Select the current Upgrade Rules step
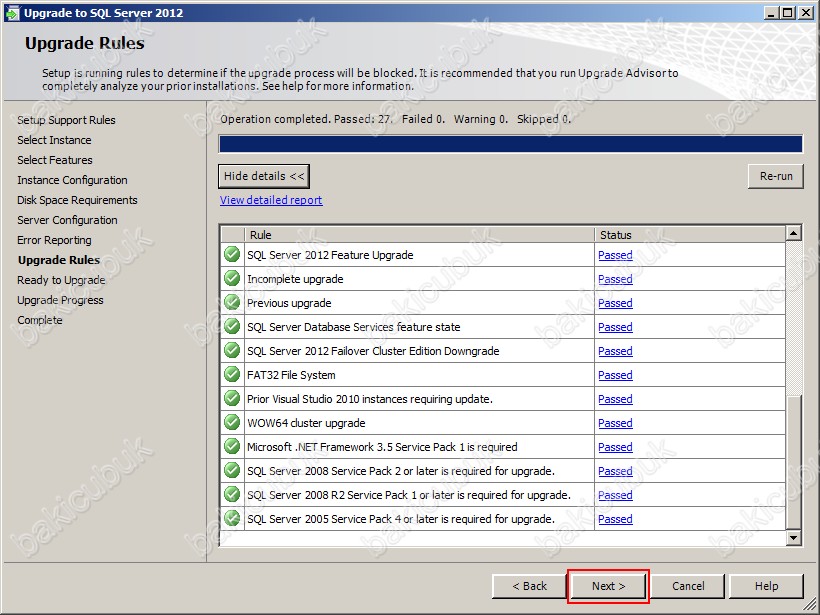 click(x=59, y=260)
